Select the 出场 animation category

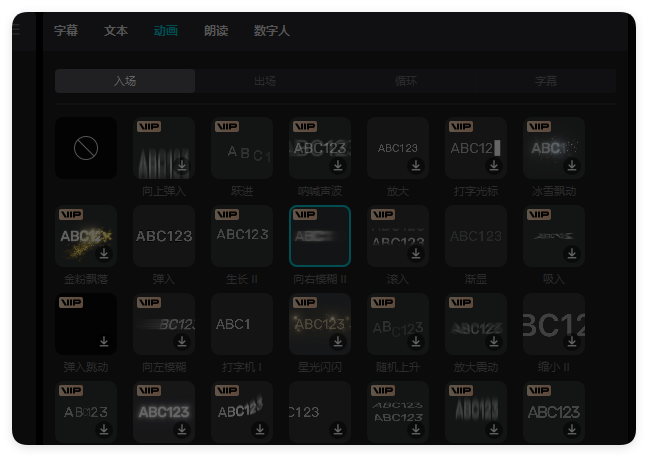(265, 82)
